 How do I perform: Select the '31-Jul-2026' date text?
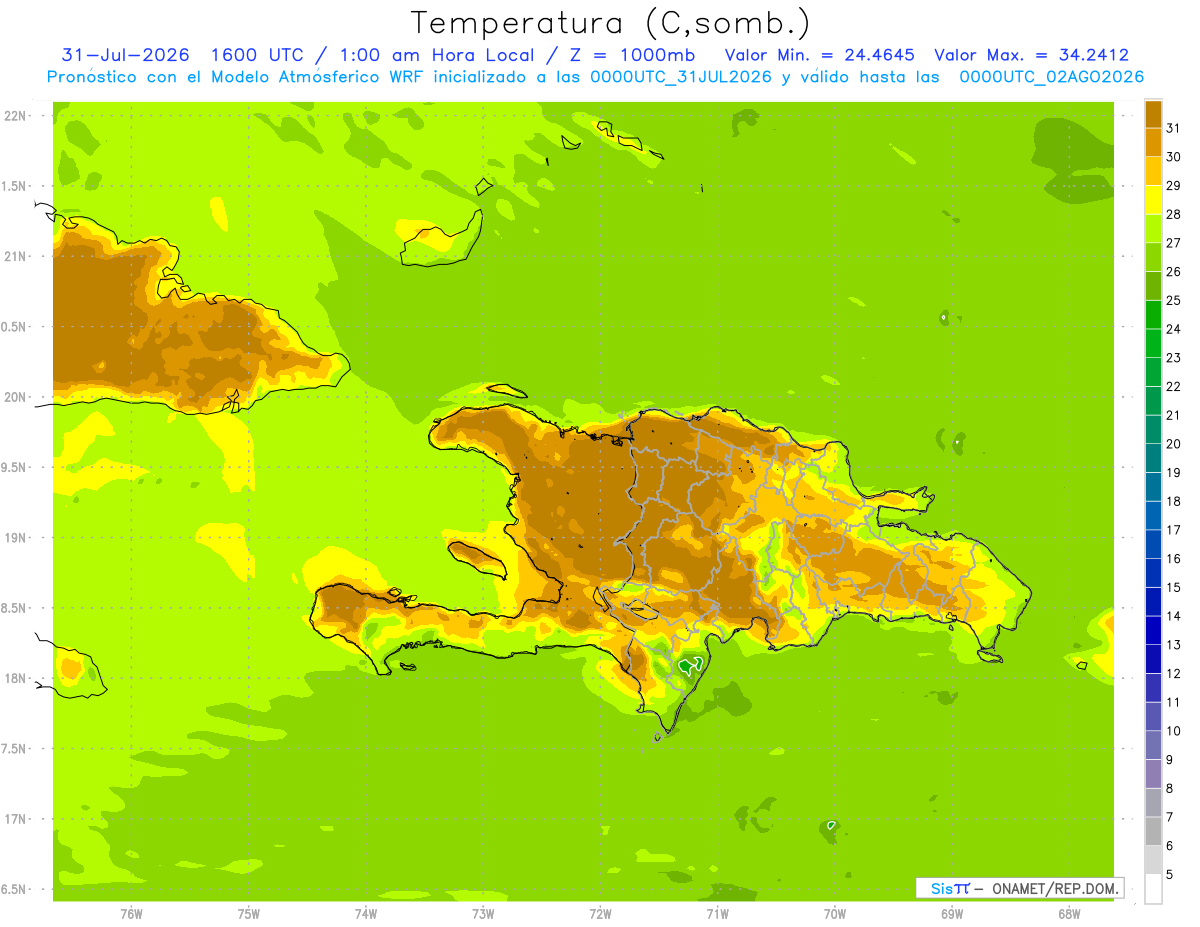(x=126, y=55)
